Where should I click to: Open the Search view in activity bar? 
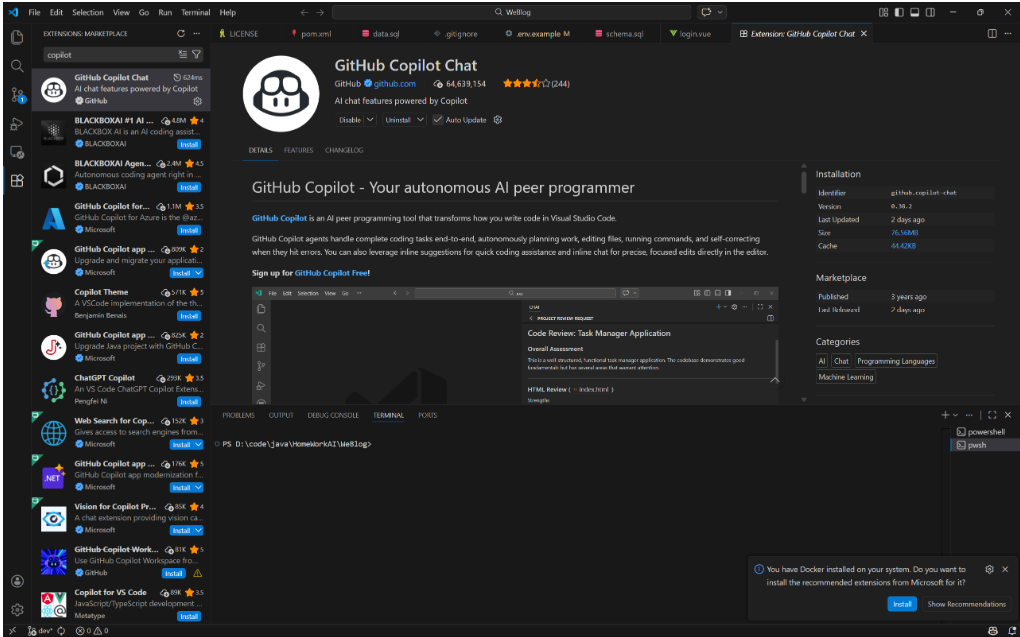[x=17, y=66]
